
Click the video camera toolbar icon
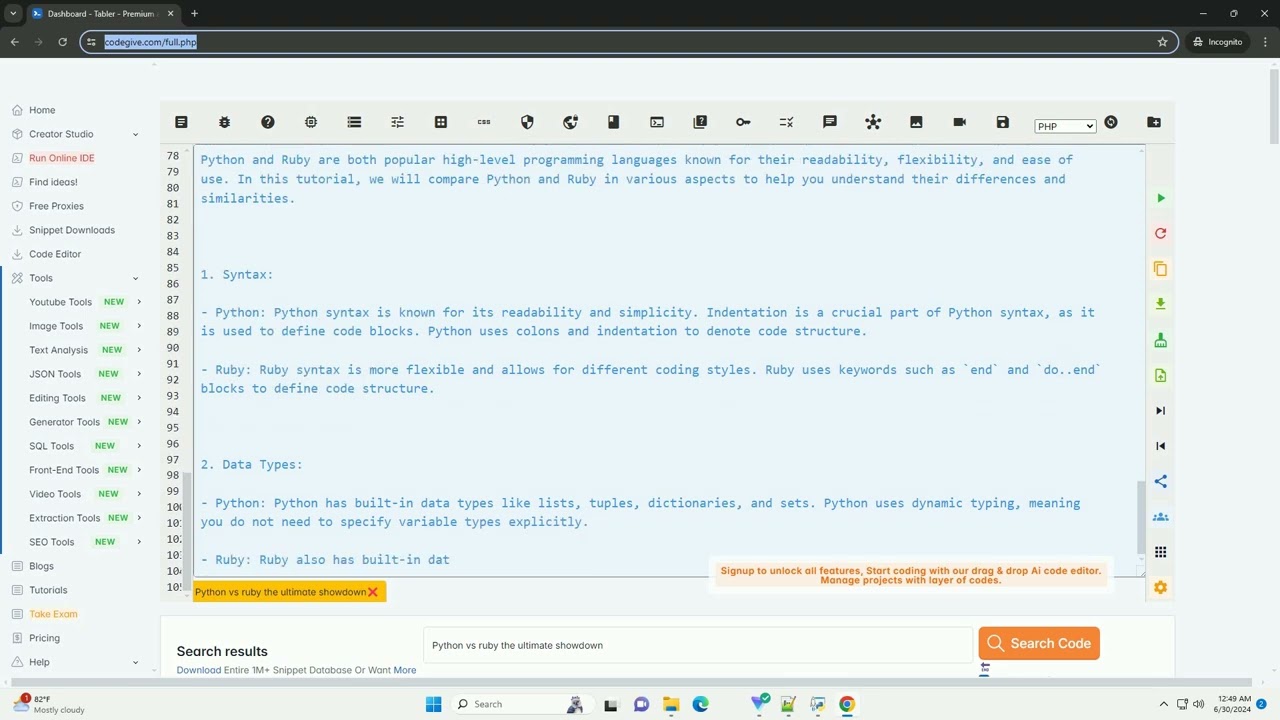point(960,122)
